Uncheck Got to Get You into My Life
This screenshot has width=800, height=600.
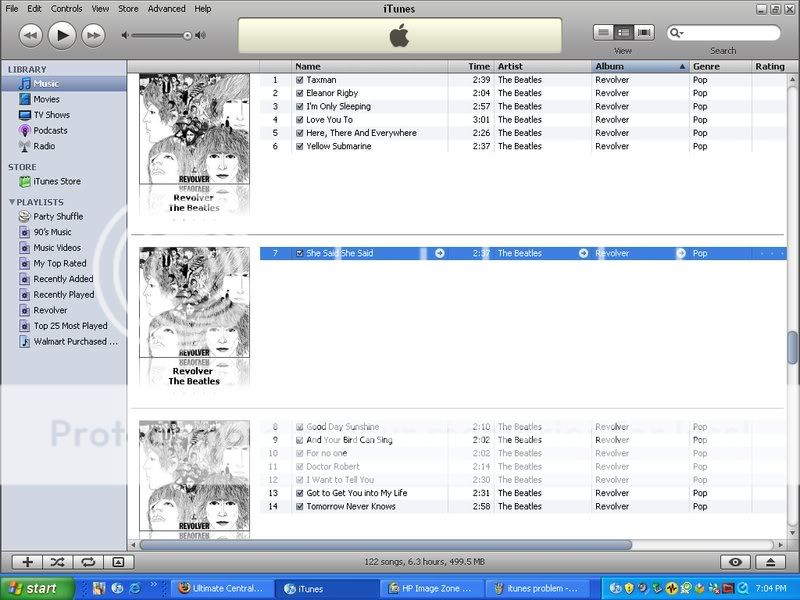299,493
